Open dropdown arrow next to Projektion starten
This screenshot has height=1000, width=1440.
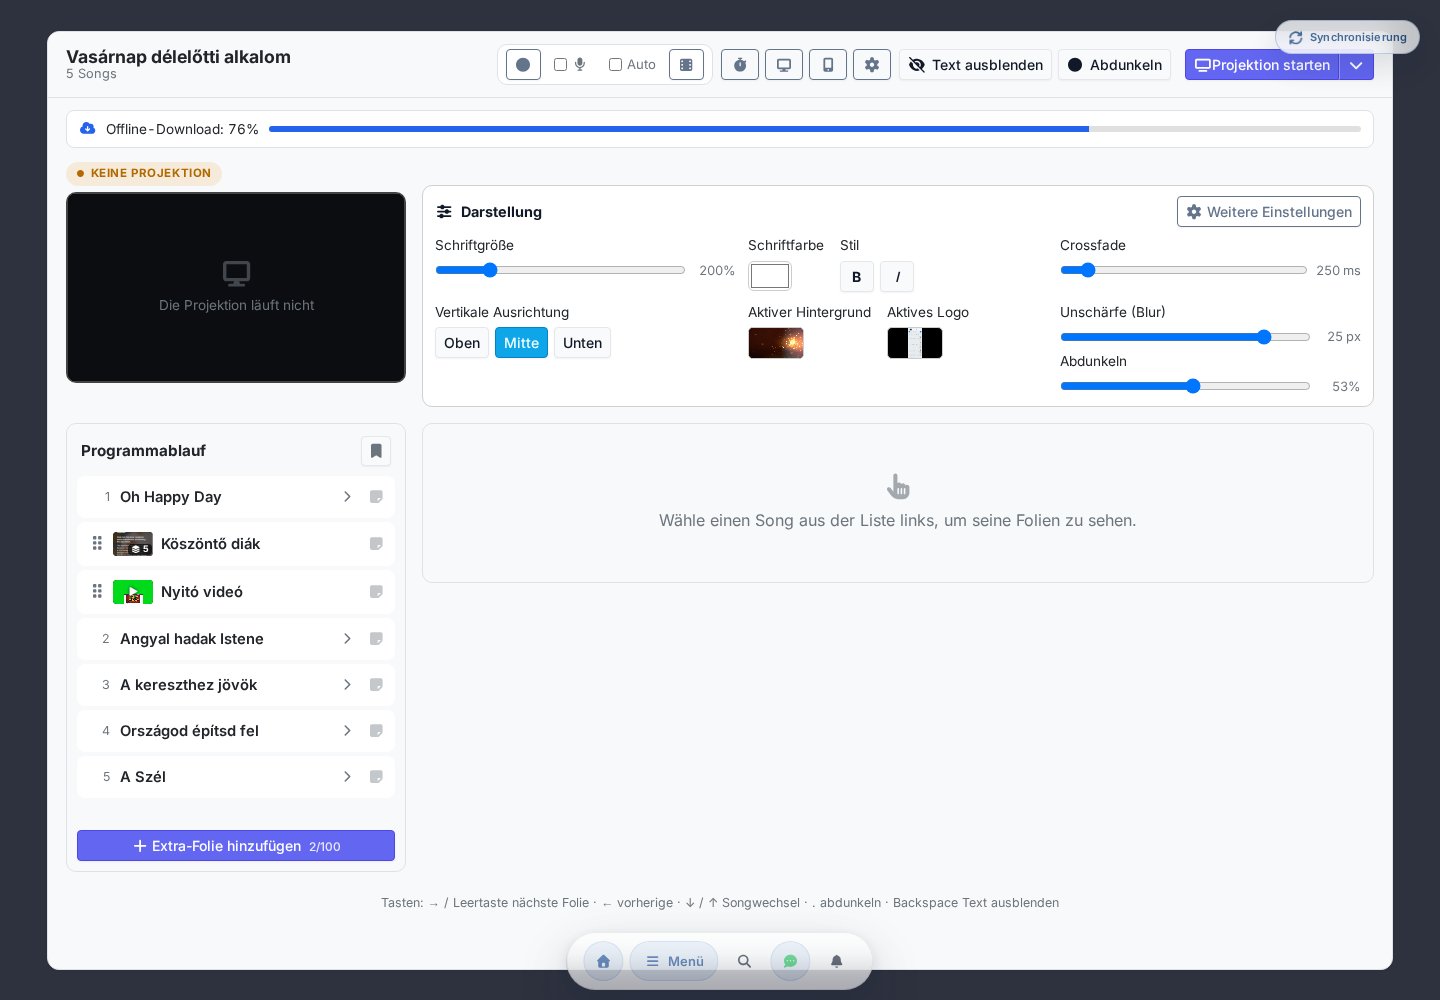1356,65
